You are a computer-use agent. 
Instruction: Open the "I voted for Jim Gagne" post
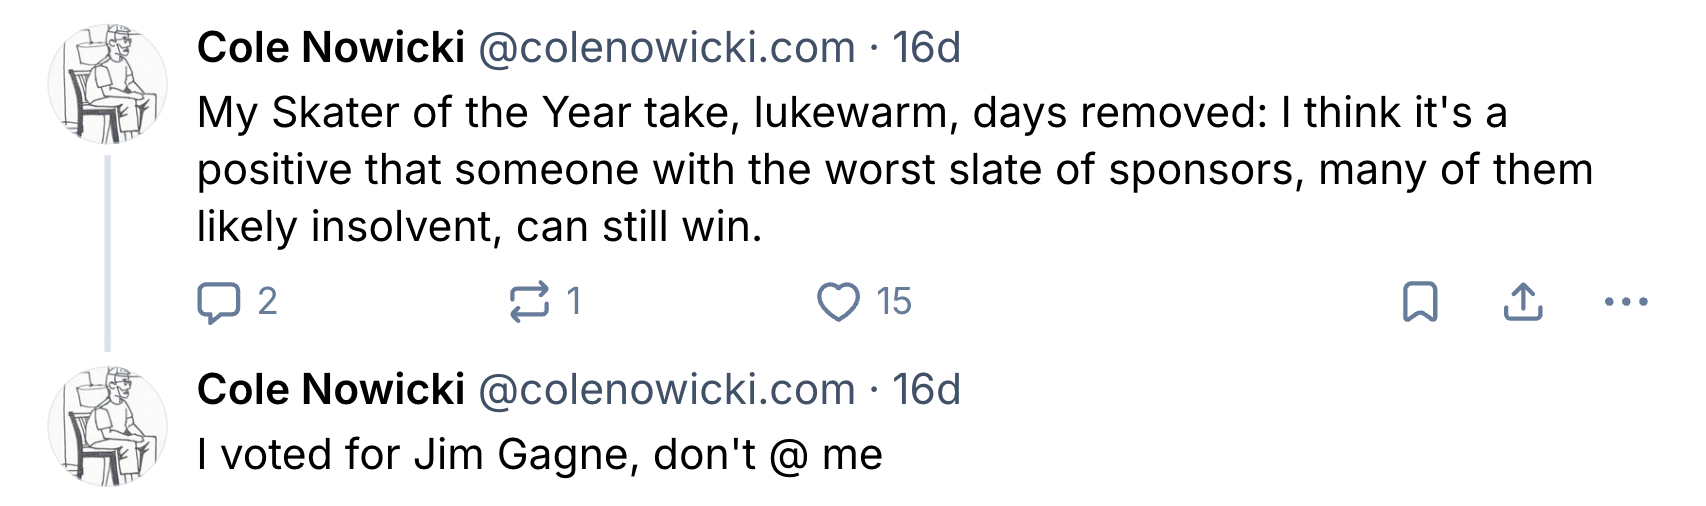coord(540,455)
